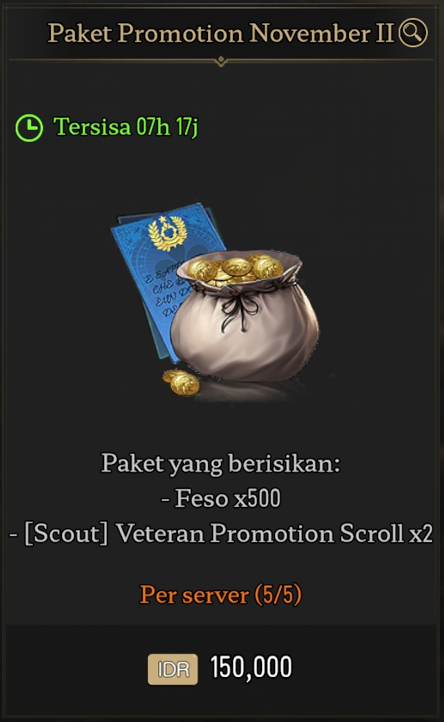The width and height of the screenshot is (444, 722).
Task: Open package details with the magnifier icon
Action: pyautogui.click(x=413, y=32)
